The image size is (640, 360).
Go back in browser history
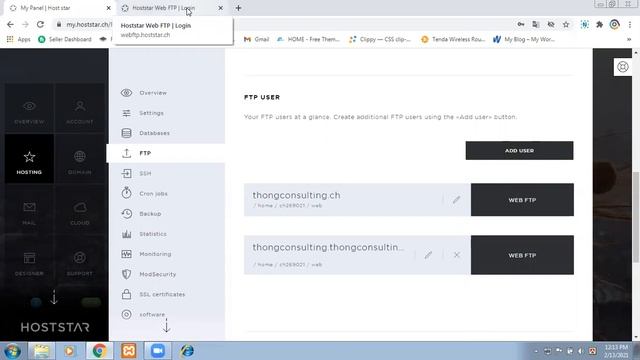(10, 24)
